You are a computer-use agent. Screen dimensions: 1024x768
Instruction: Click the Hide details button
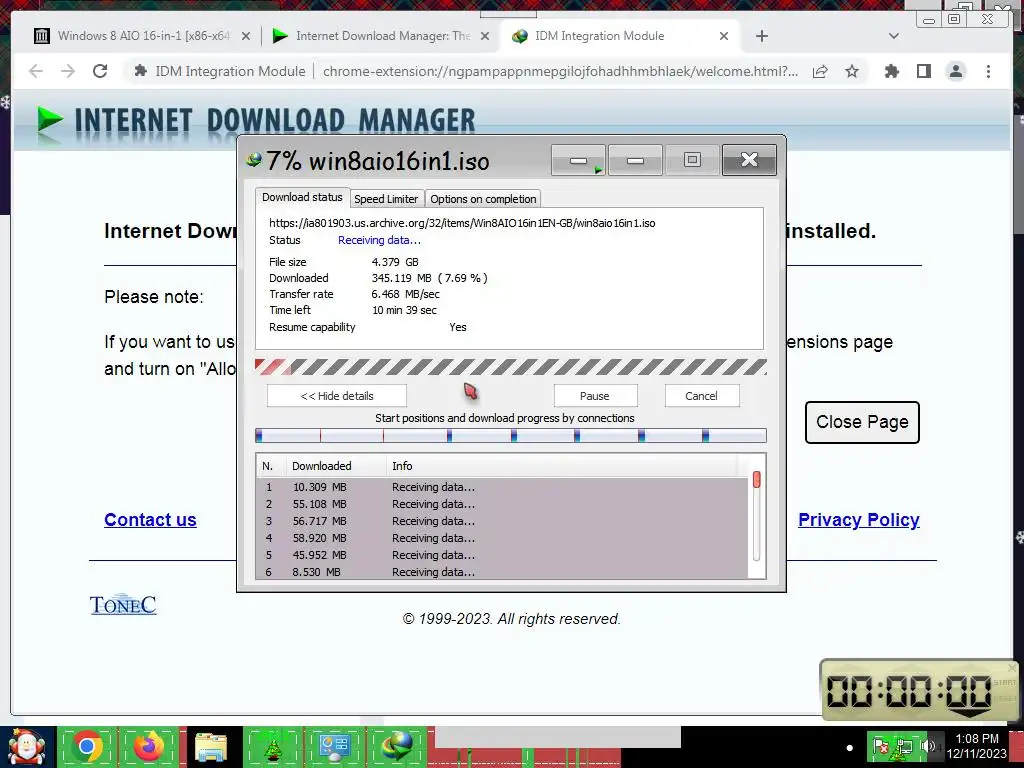point(337,396)
